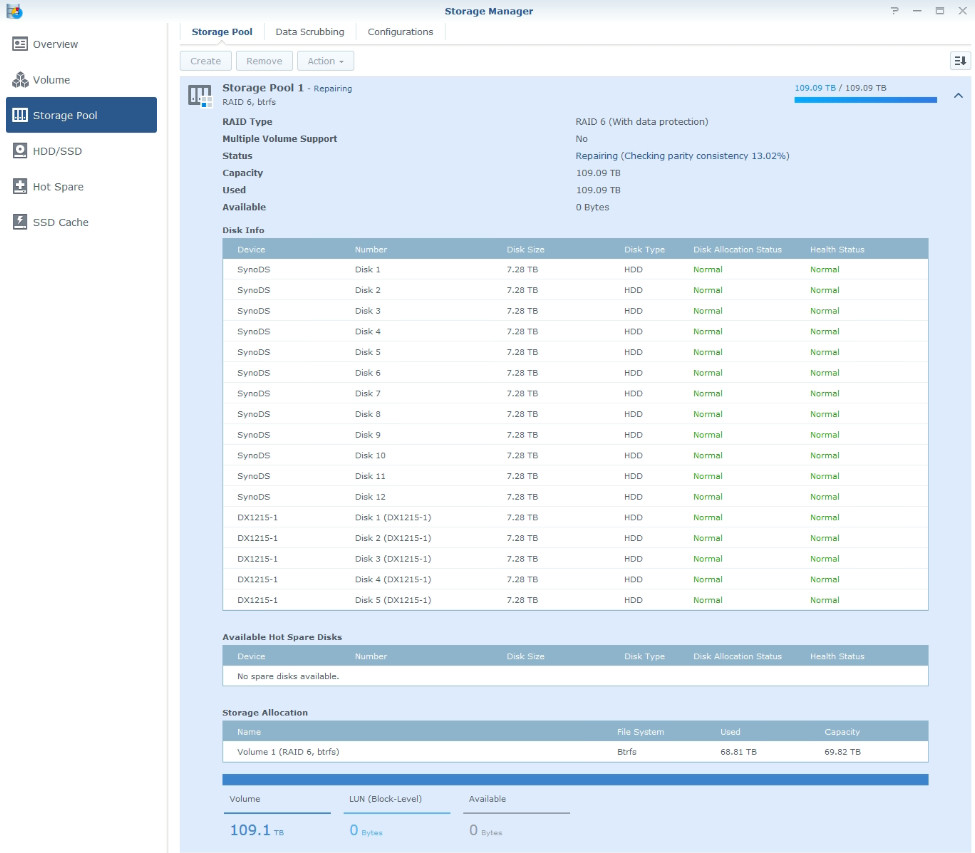Click the DSM launcher icon in the top-left corner

point(12,9)
